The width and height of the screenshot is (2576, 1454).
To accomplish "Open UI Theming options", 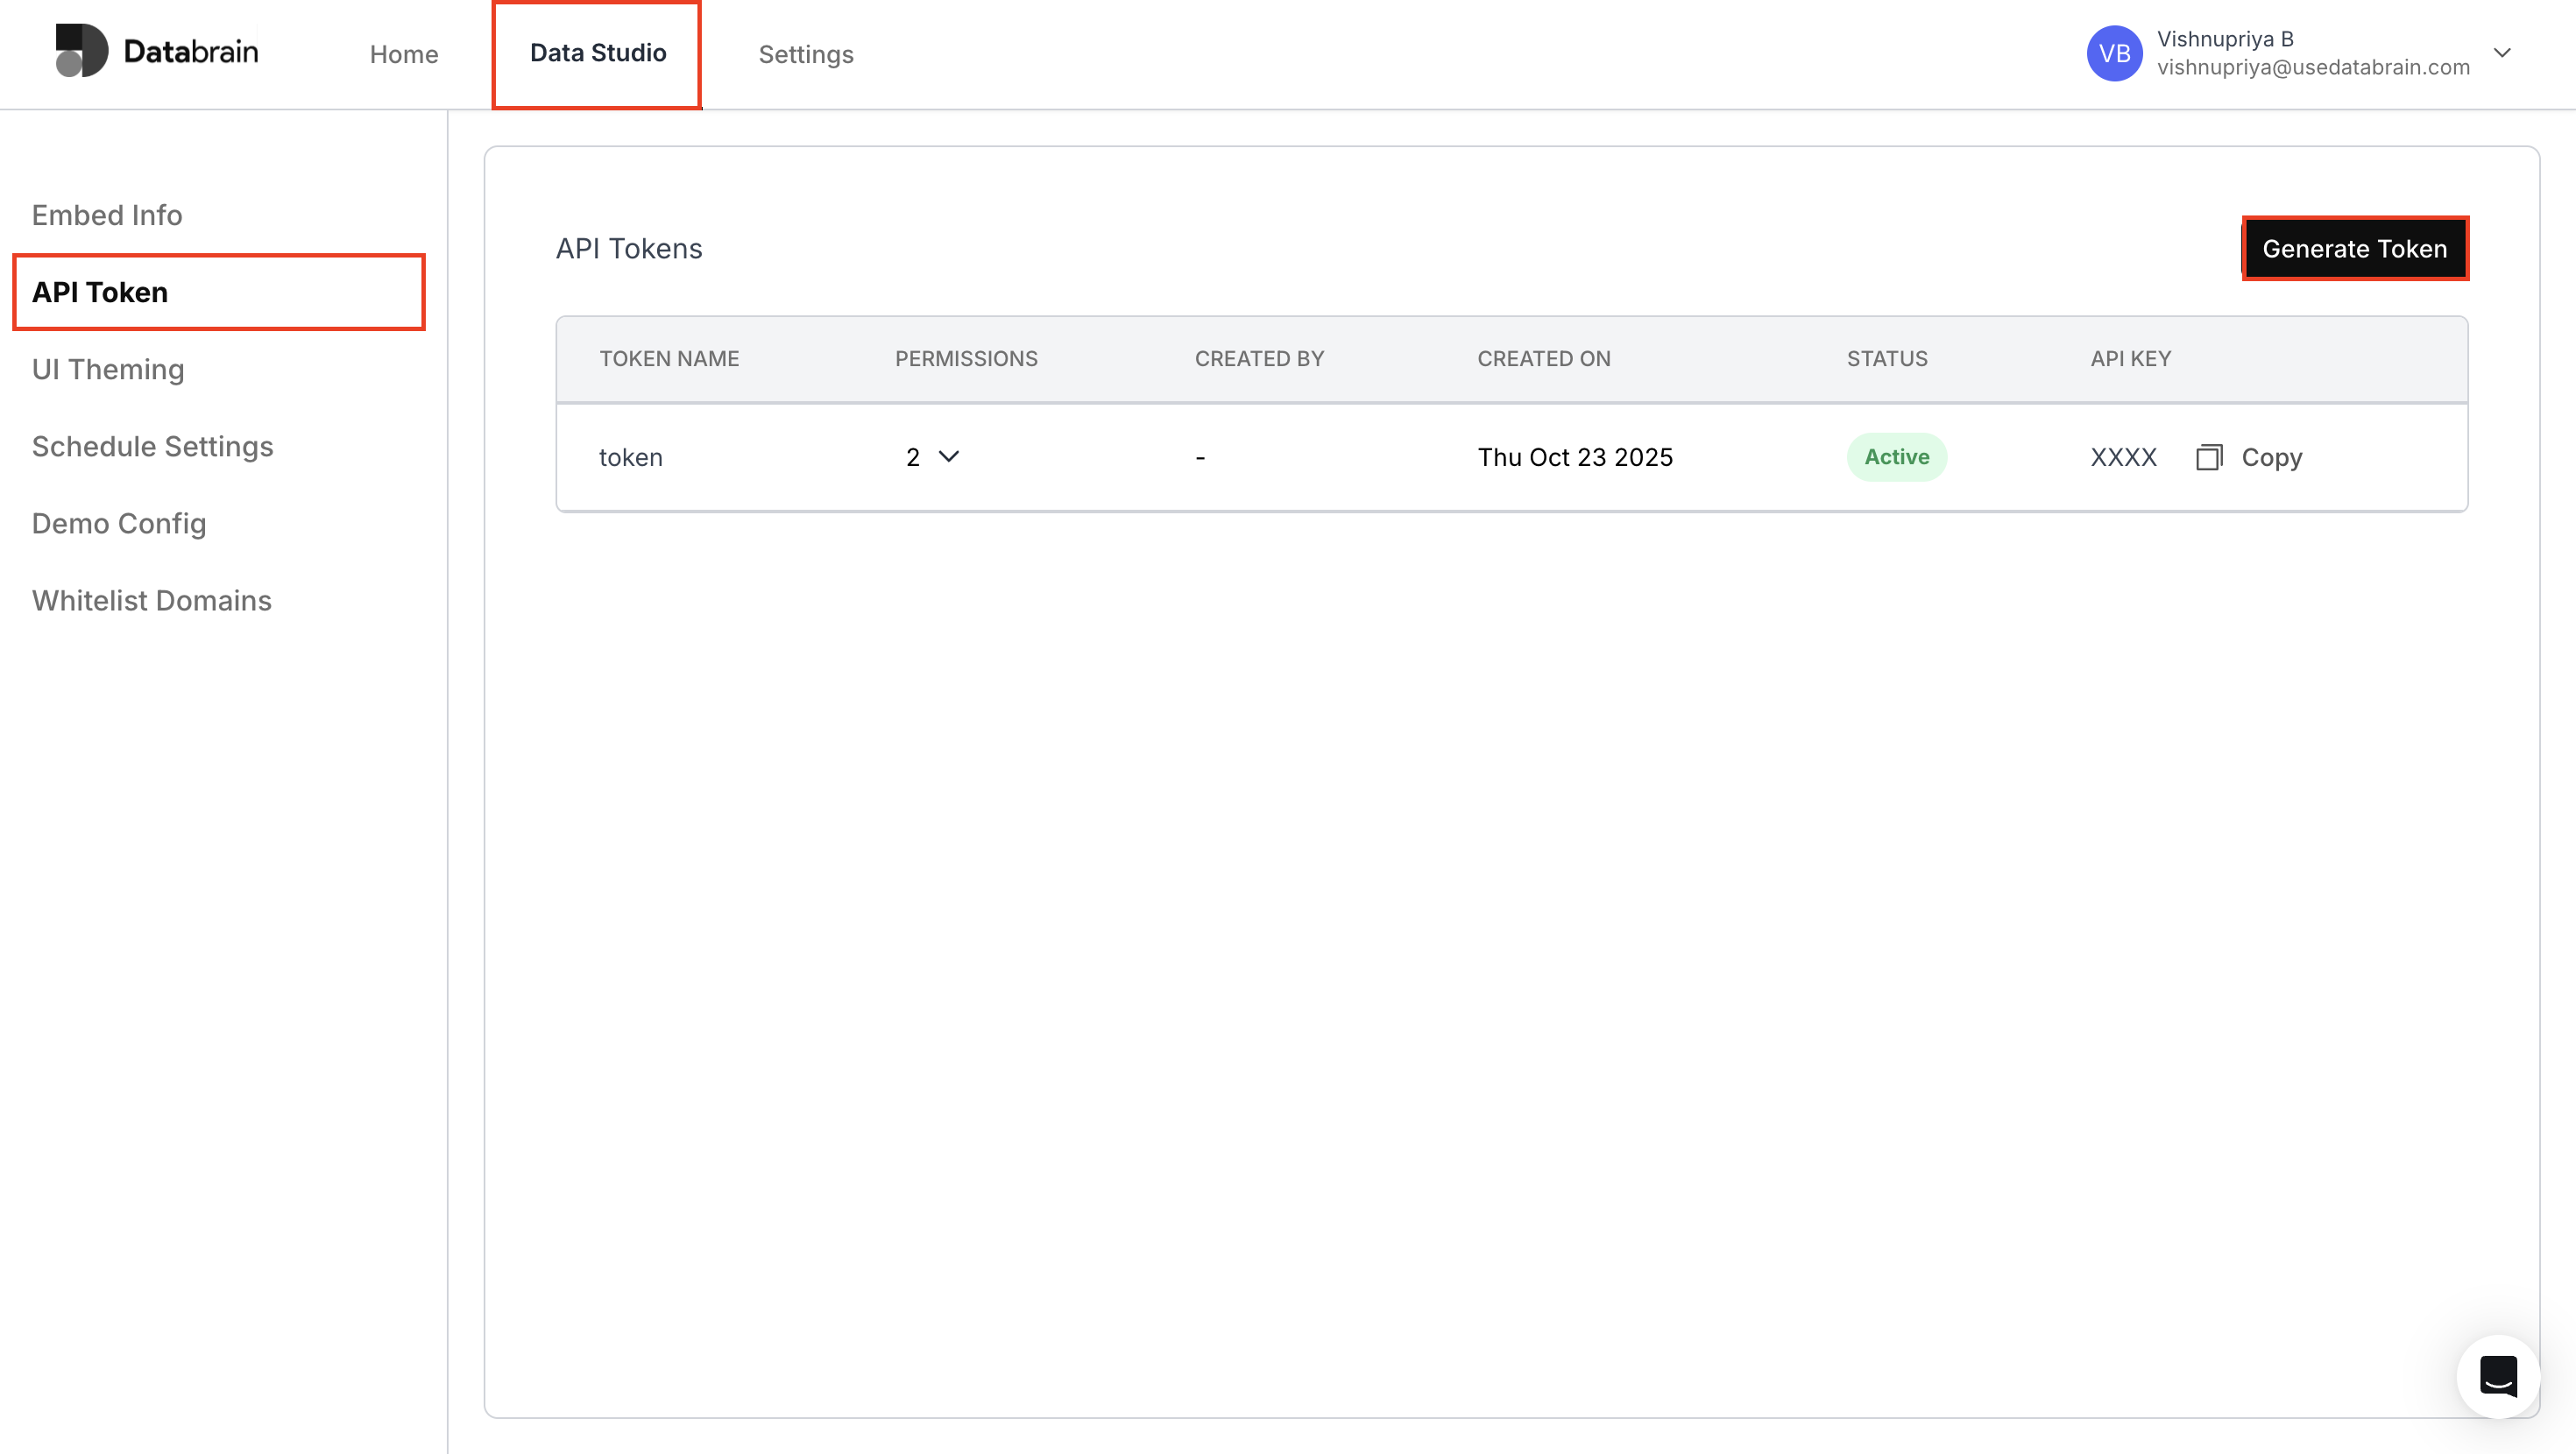I will click(x=108, y=369).
